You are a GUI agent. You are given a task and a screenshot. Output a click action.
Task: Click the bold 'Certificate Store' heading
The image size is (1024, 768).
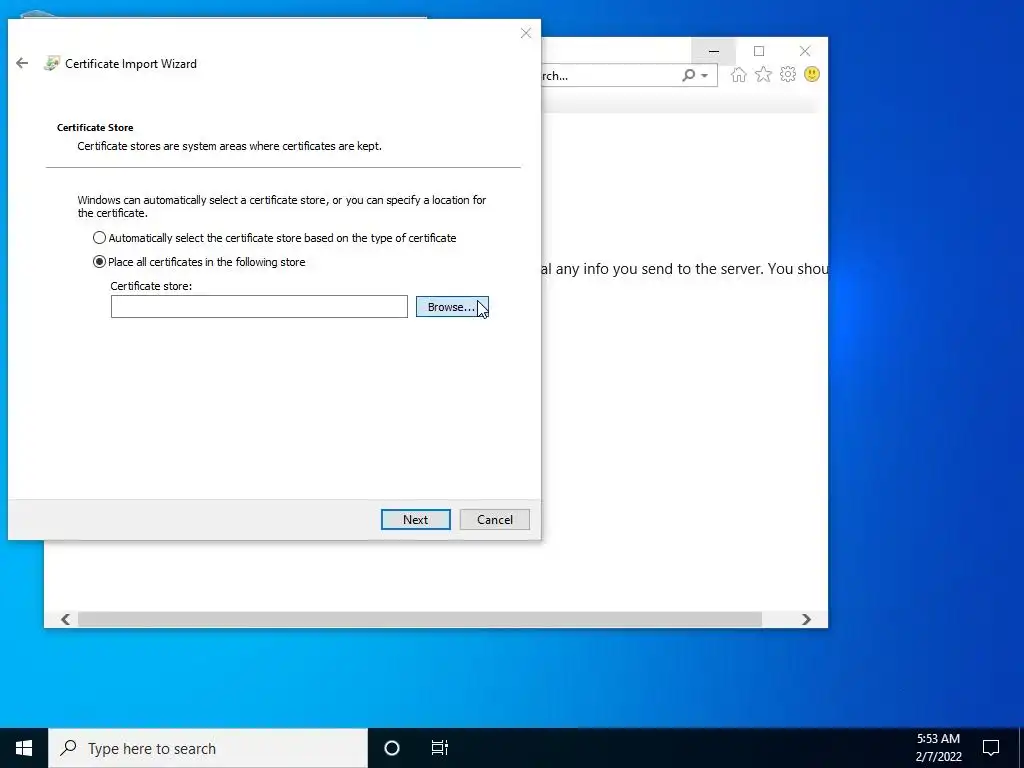(x=95, y=127)
